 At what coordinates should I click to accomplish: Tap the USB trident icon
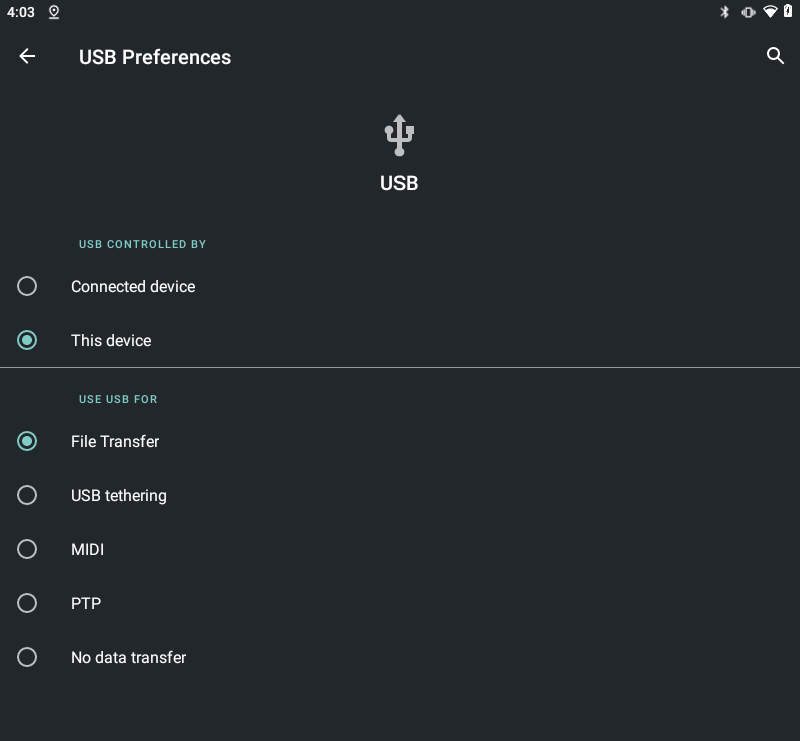tap(399, 134)
